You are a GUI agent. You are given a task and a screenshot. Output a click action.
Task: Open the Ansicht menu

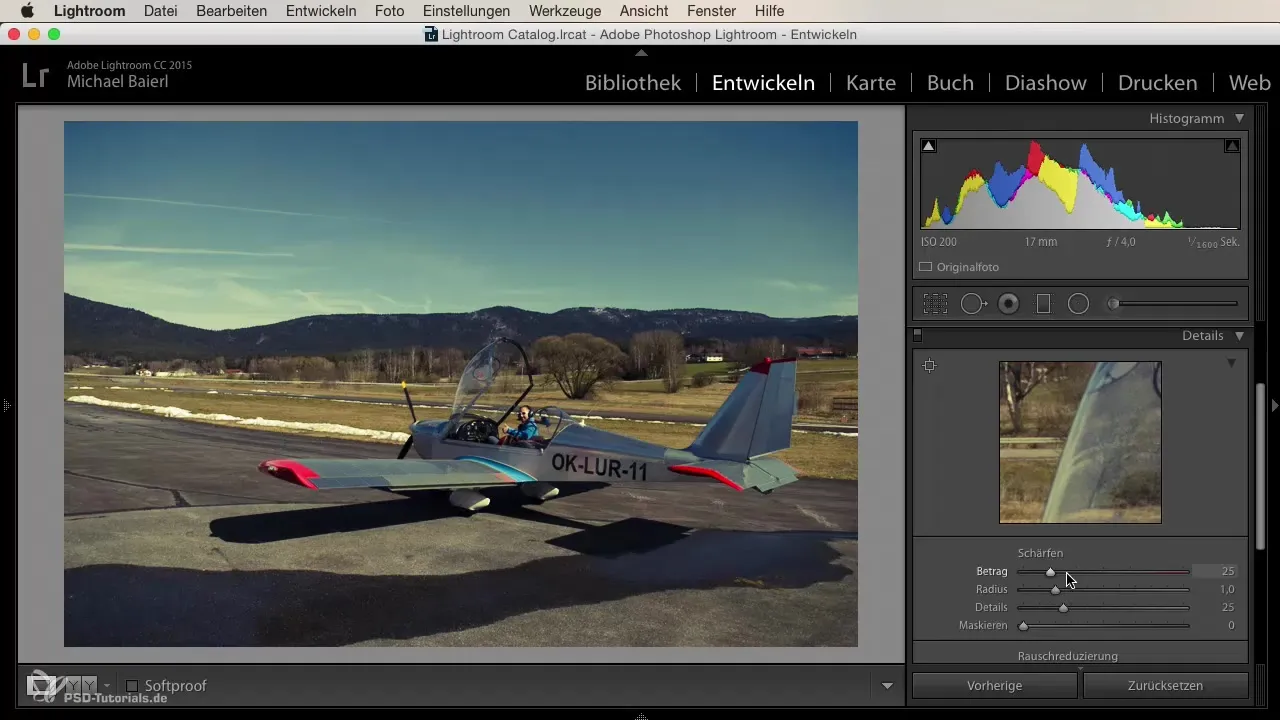[644, 11]
